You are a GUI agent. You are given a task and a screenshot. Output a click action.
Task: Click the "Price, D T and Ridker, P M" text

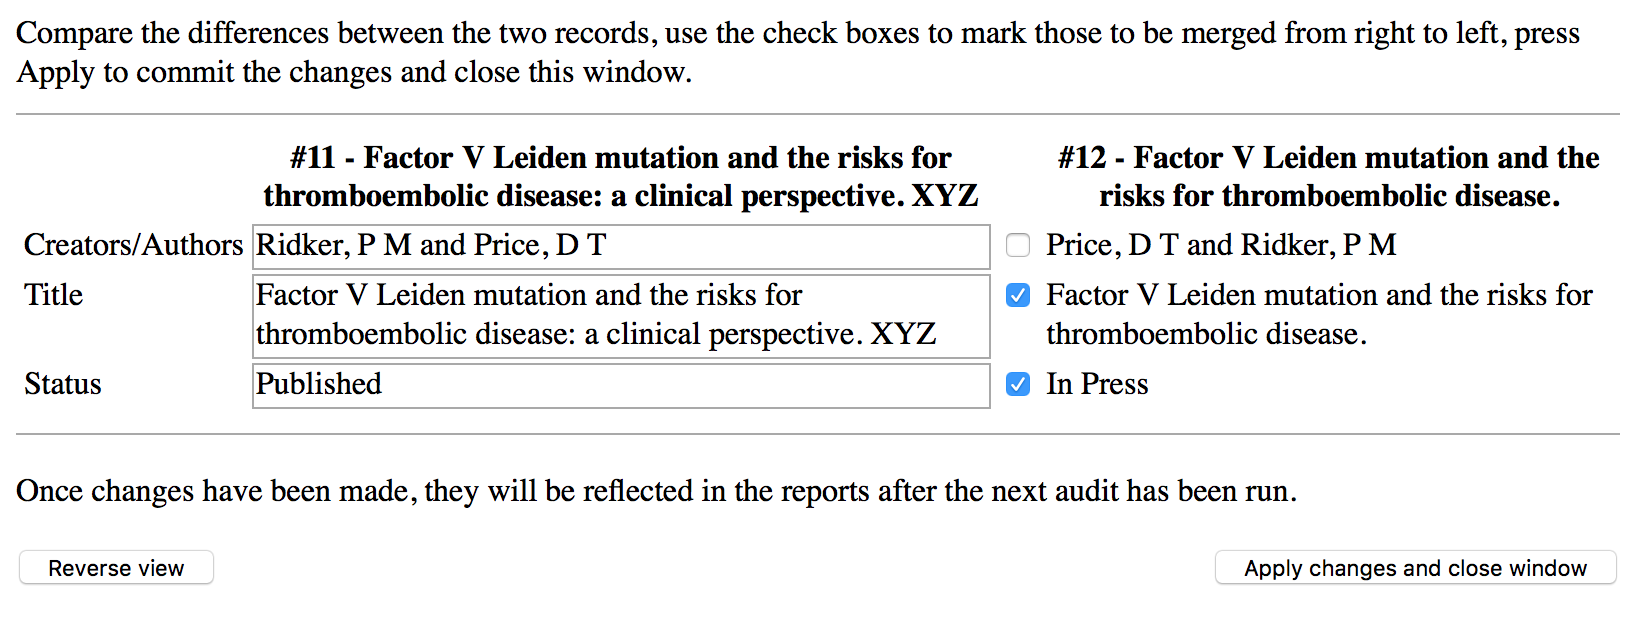click(1220, 245)
